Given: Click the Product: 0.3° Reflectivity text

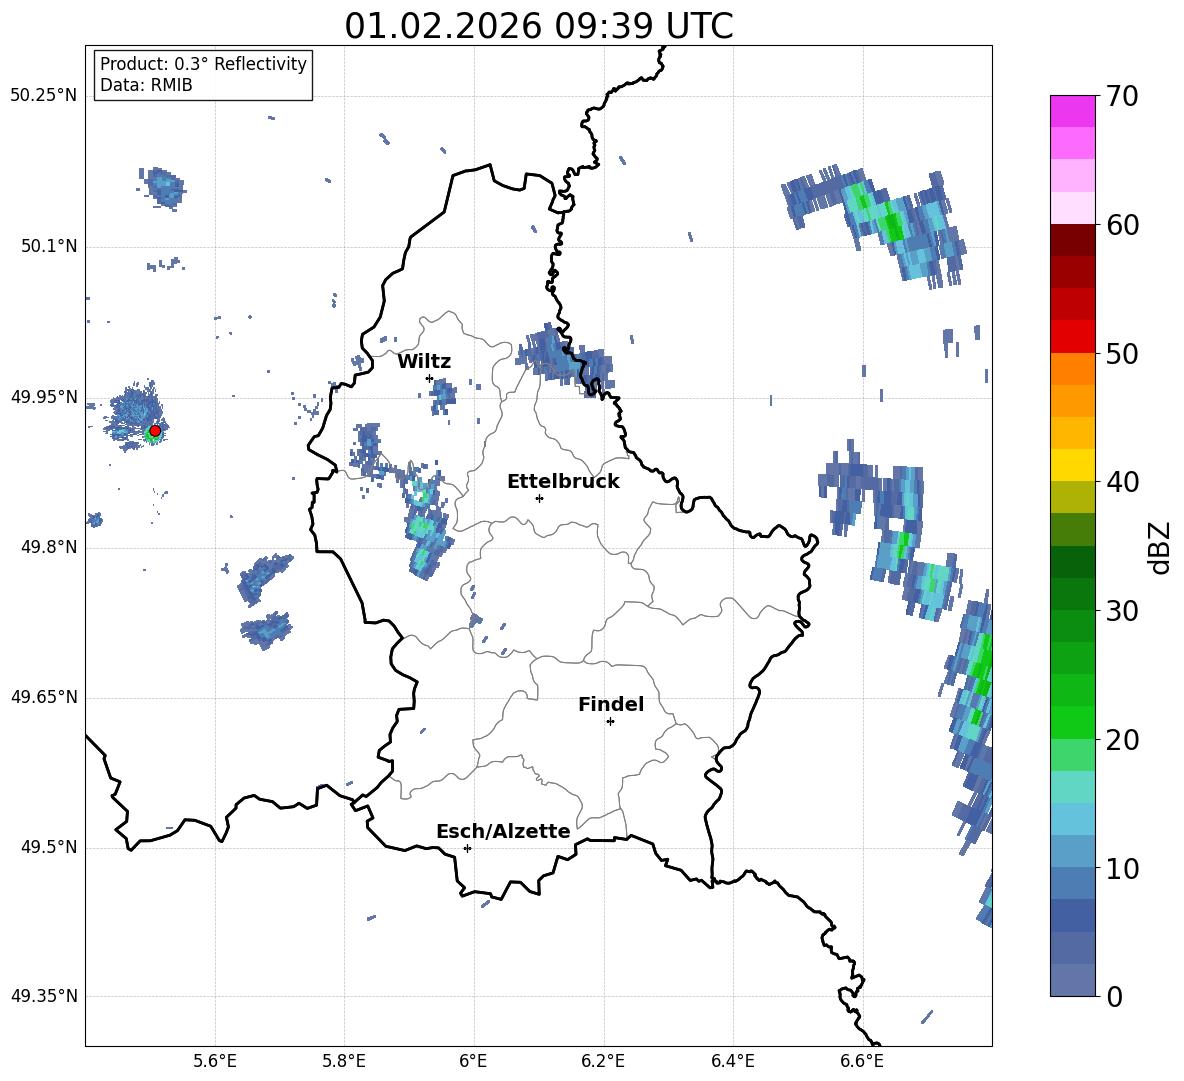Looking at the screenshot, I should [203, 64].
